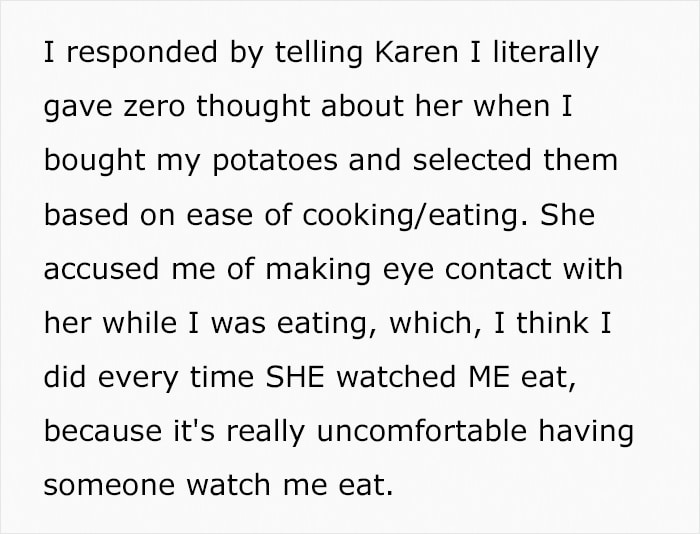Image resolution: width=700 pixels, height=534 pixels.
Task: Click the word "because" in the text
Action: [x=103, y=431]
